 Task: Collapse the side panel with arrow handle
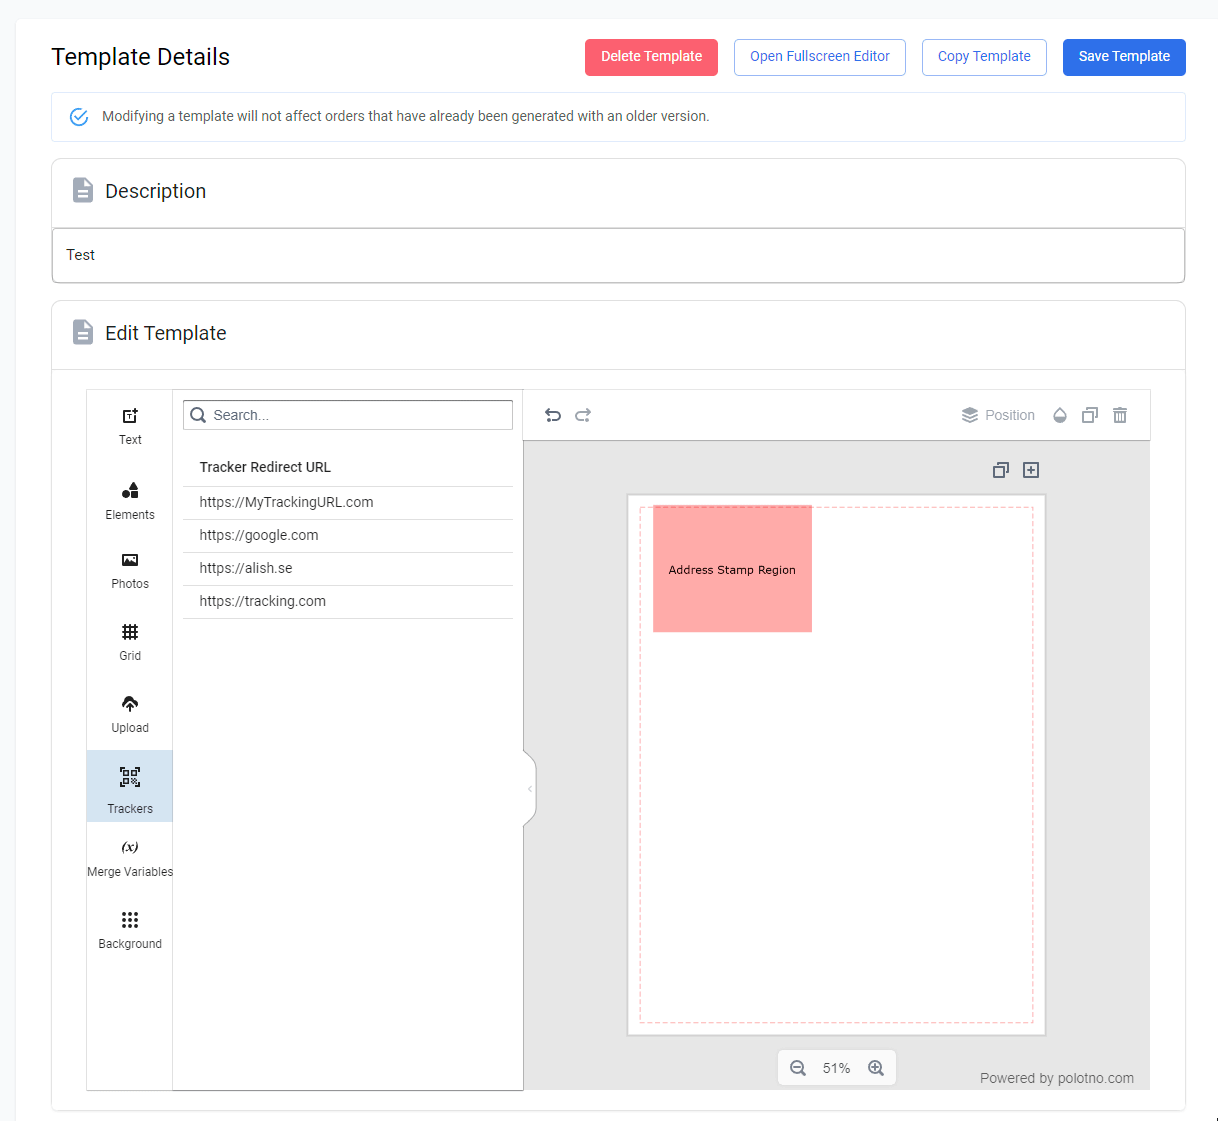pos(530,789)
